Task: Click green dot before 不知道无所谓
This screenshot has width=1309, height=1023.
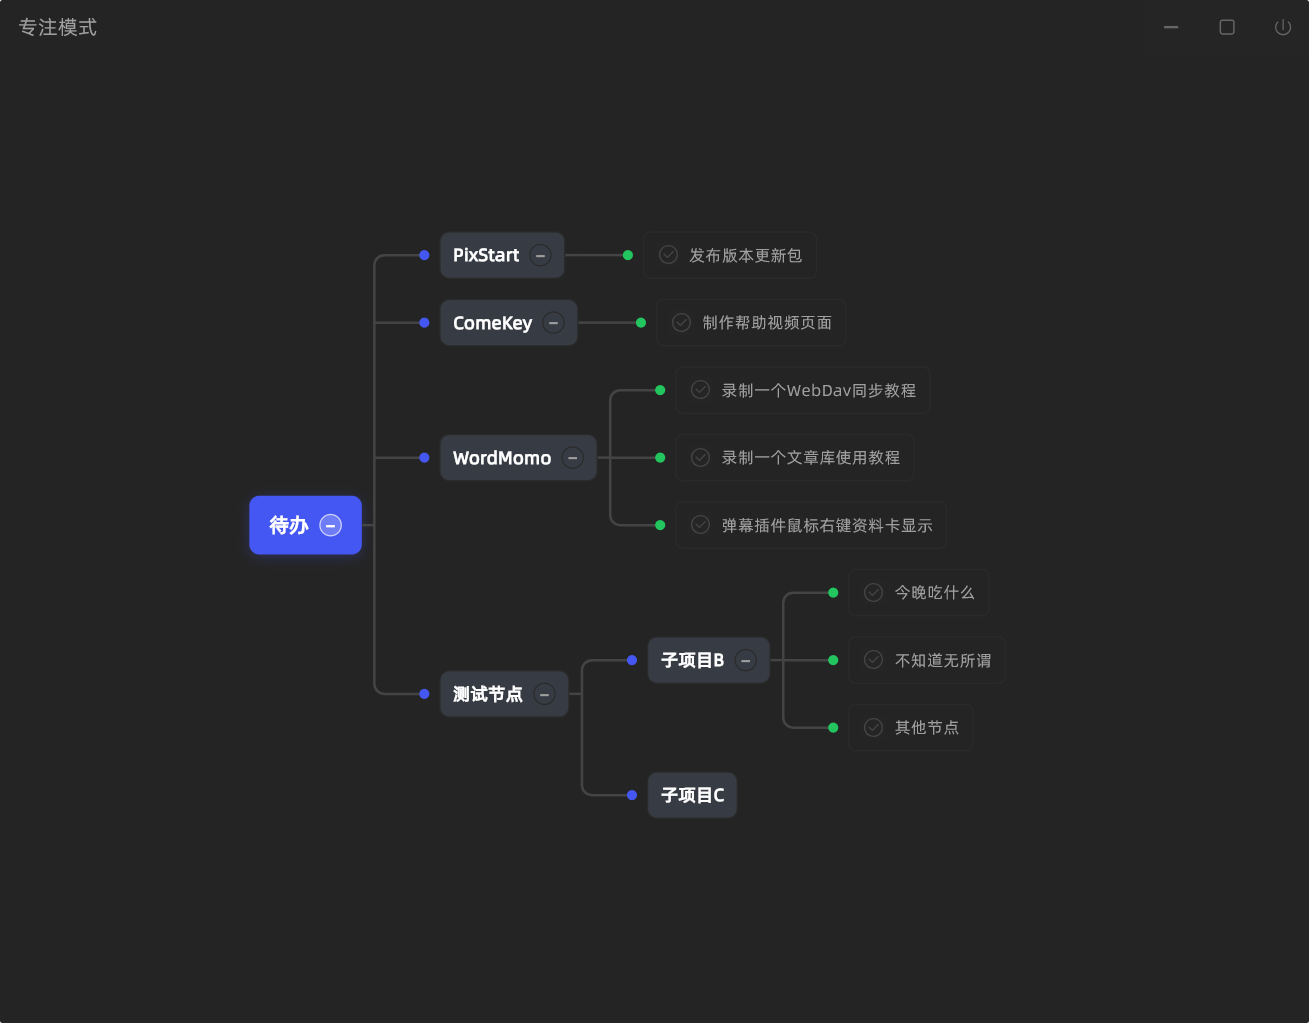Action: click(833, 660)
